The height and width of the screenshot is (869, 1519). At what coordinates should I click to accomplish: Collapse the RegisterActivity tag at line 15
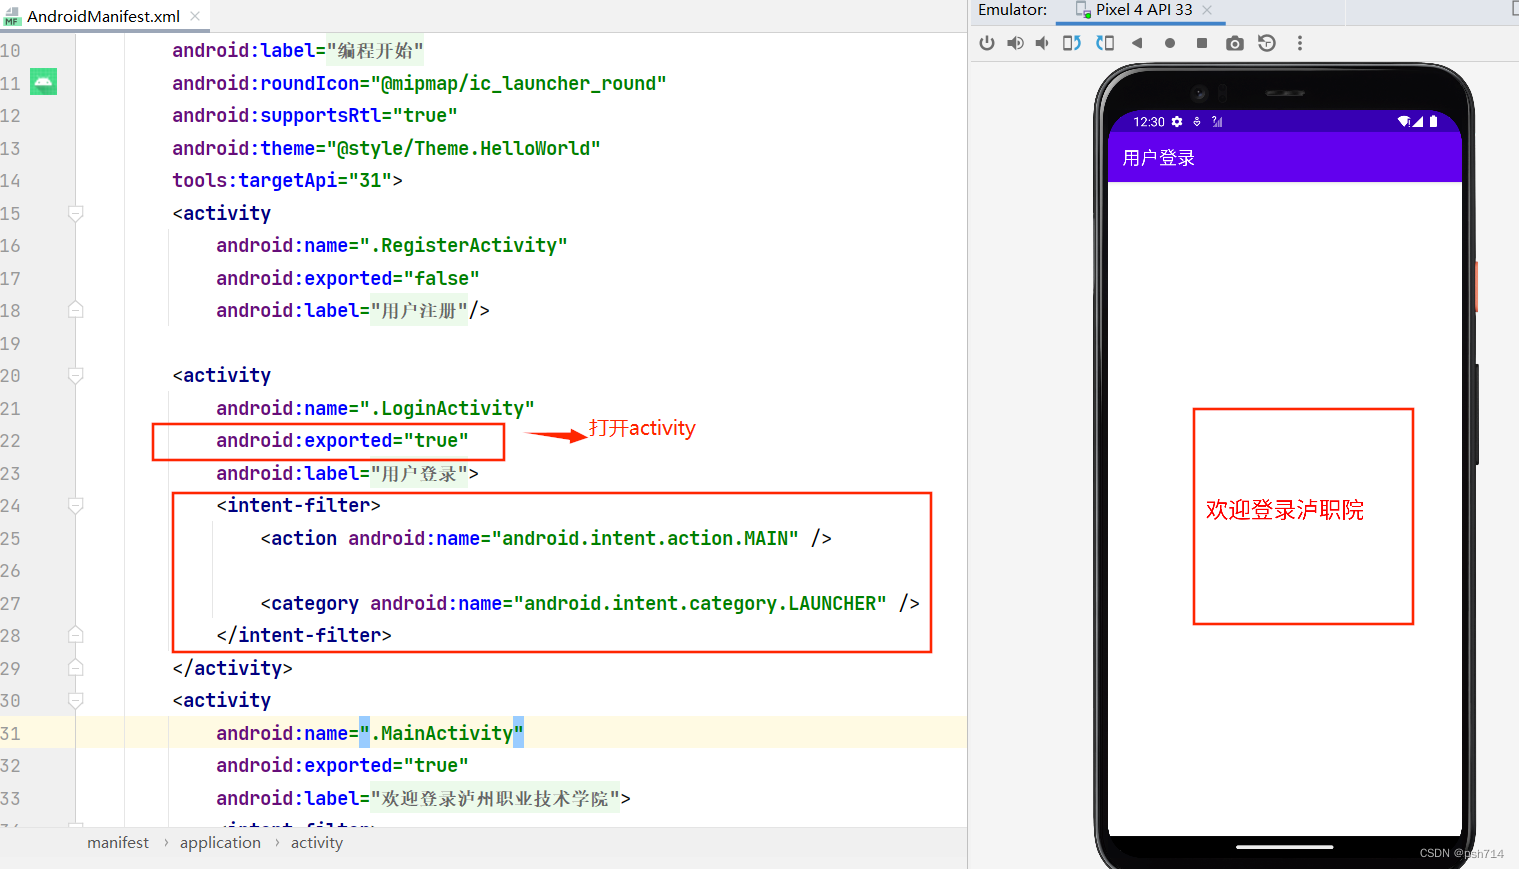pos(75,213)
